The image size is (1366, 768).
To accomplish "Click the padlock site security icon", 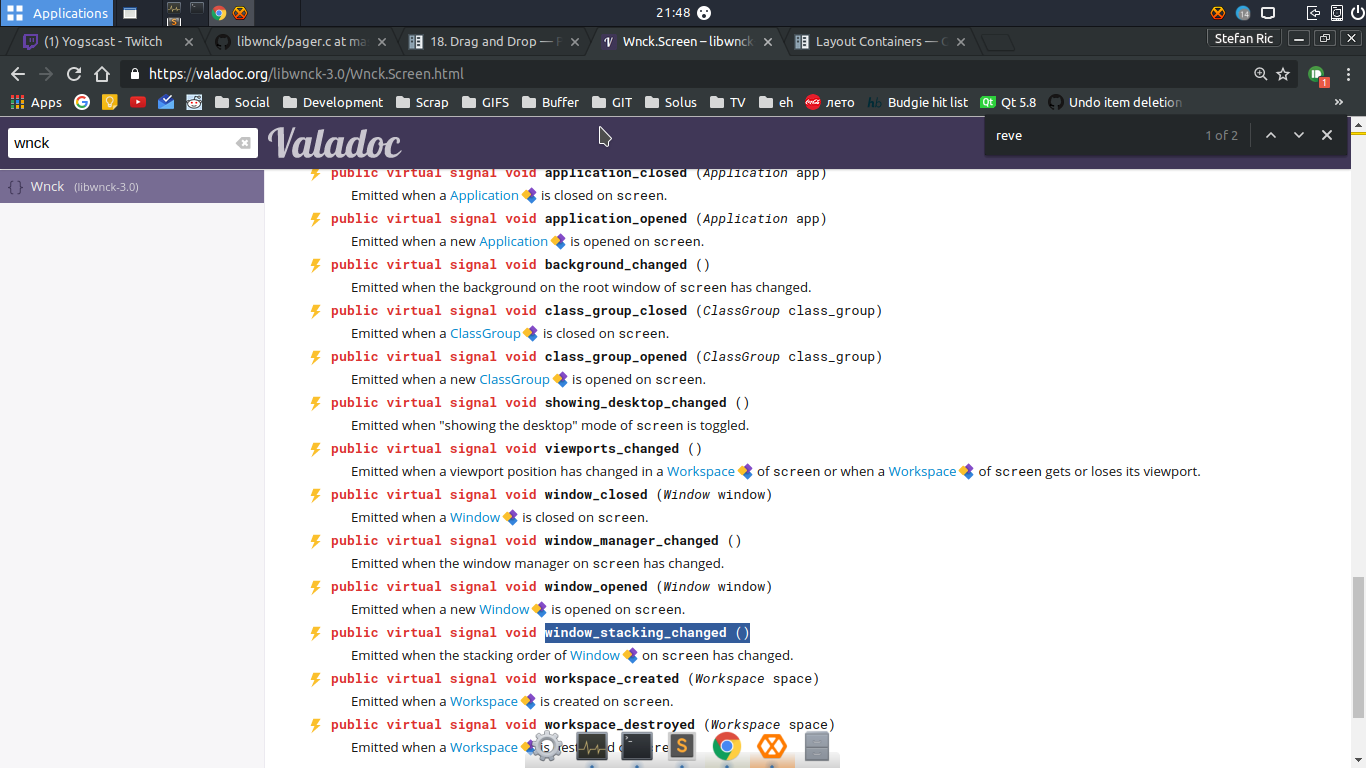I will 135,74.
